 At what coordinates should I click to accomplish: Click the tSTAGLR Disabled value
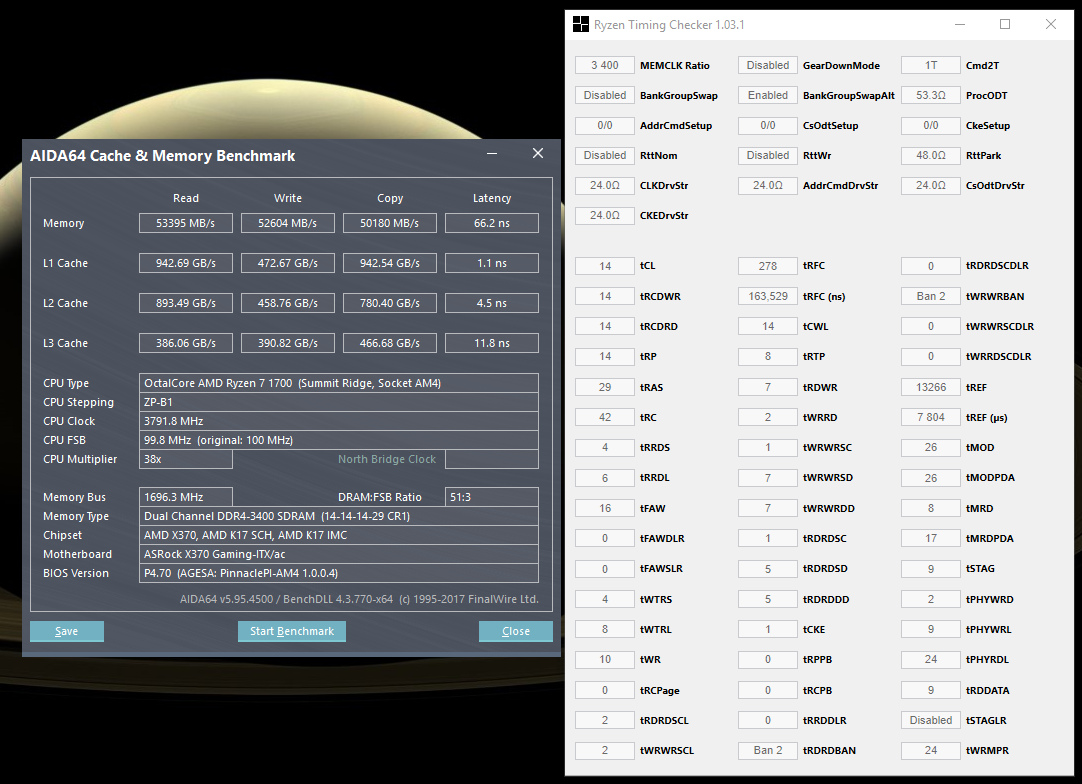tap(931, 720)
